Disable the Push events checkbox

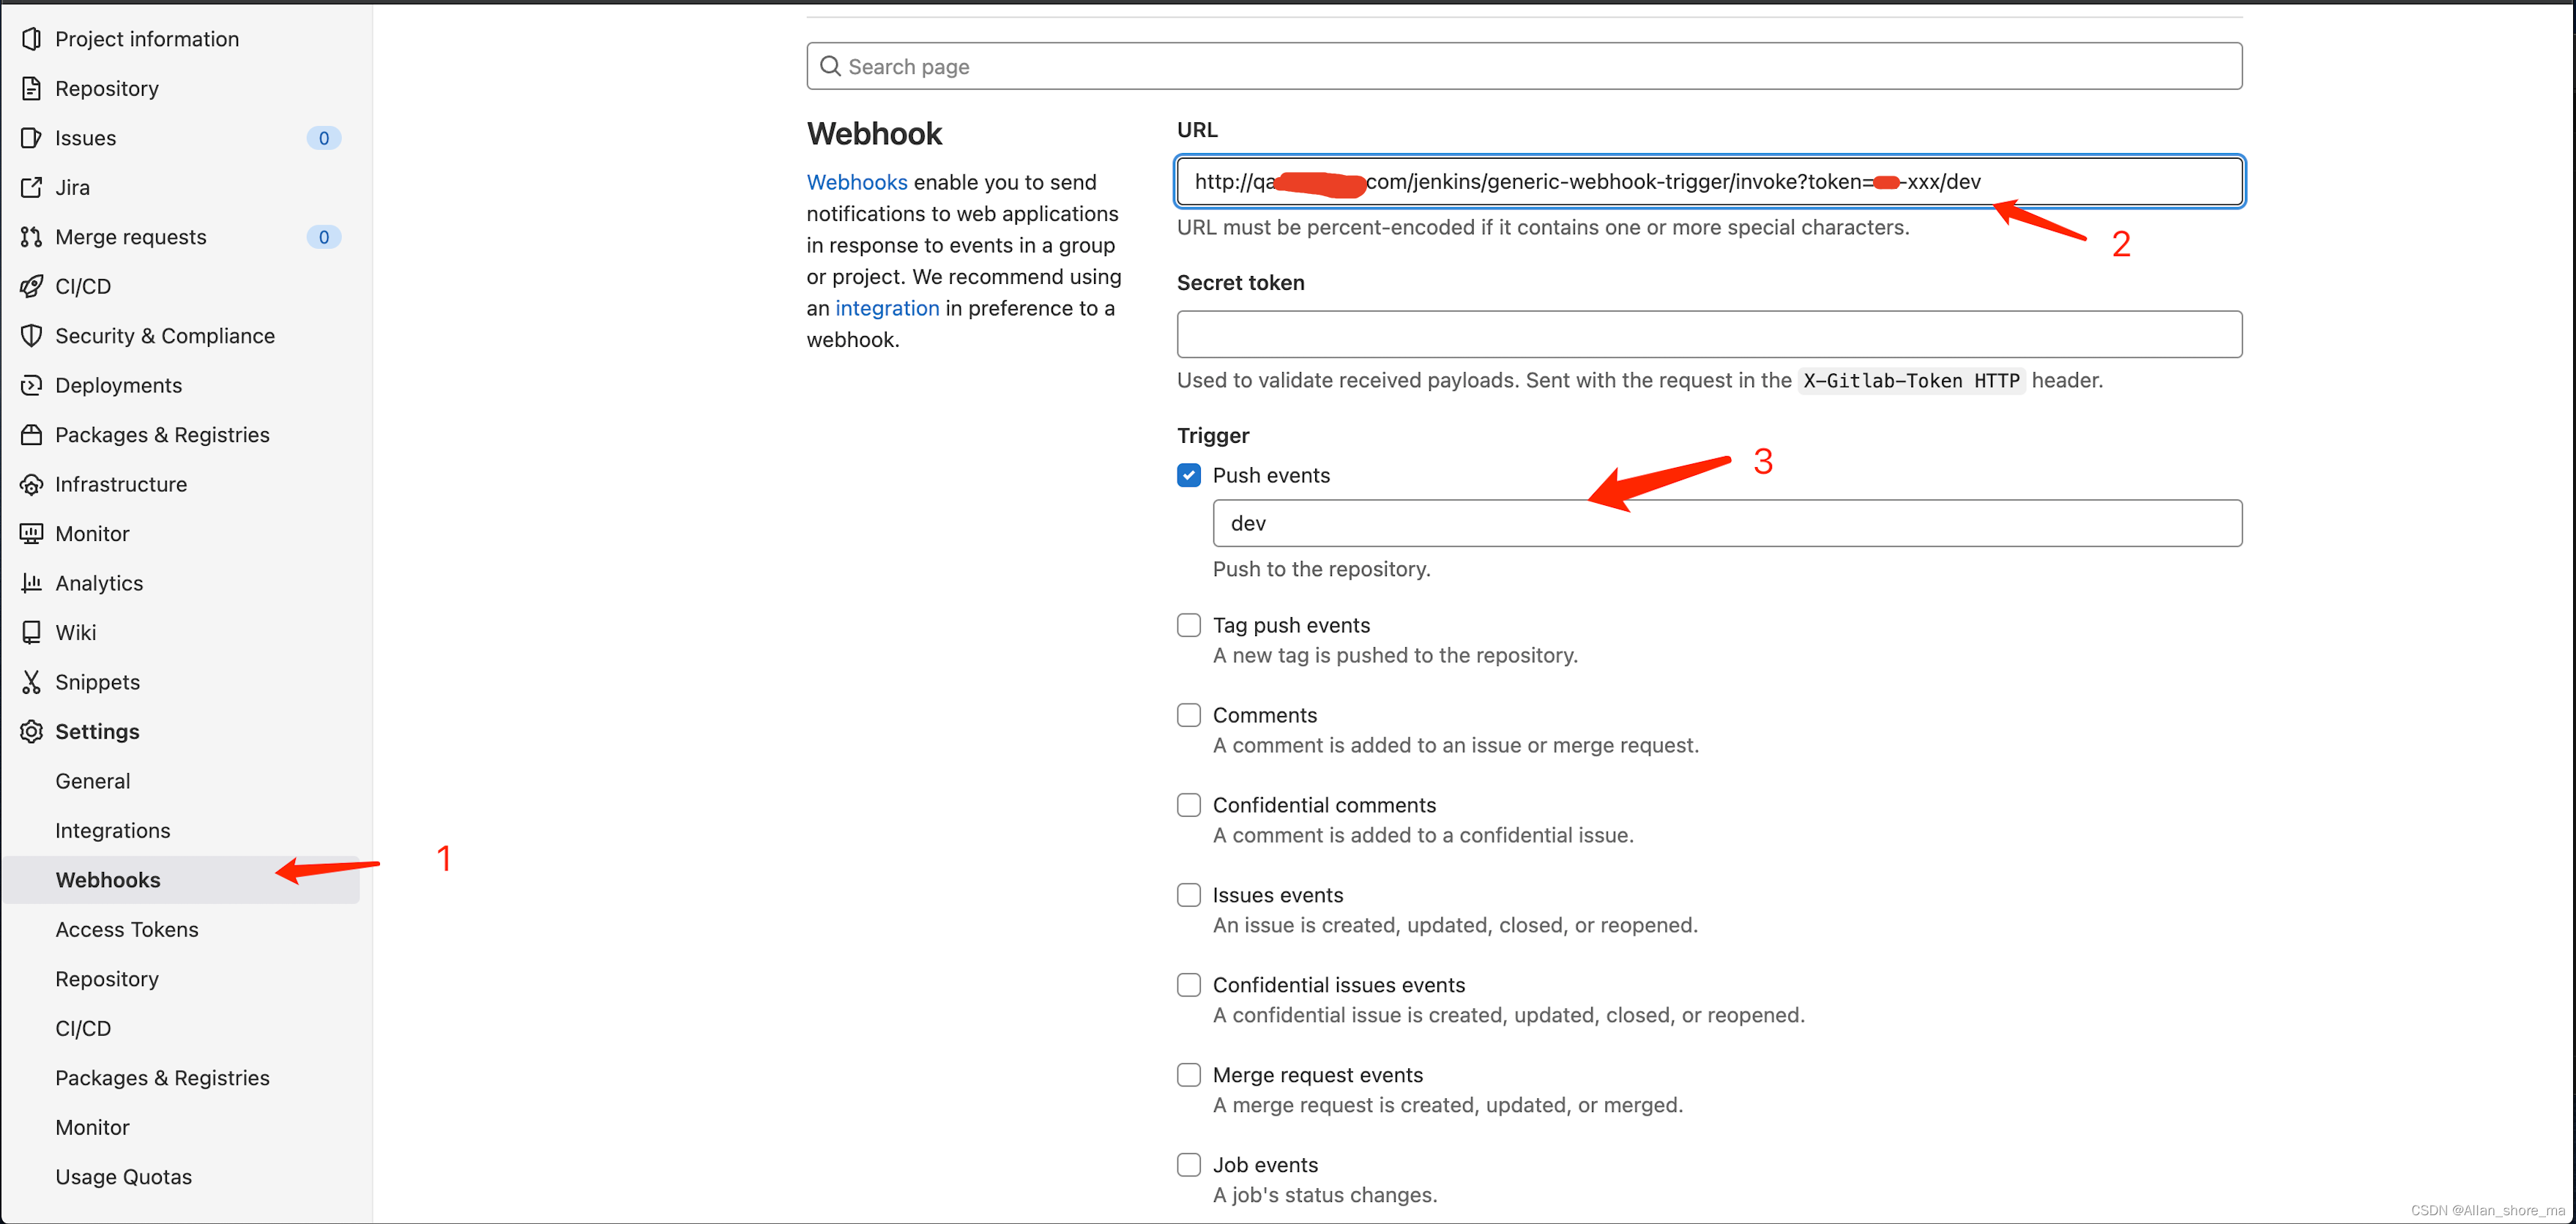tap(1188, 475)
